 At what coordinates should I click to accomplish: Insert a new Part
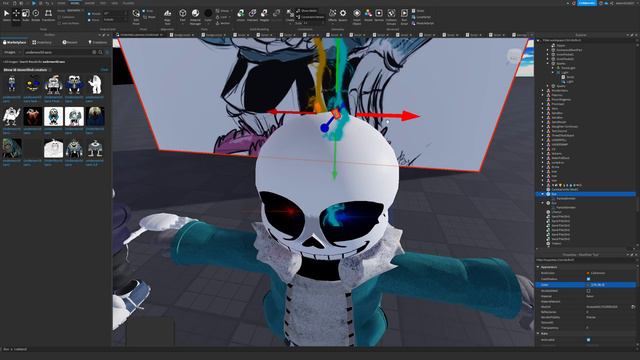(x=183, y=16)
